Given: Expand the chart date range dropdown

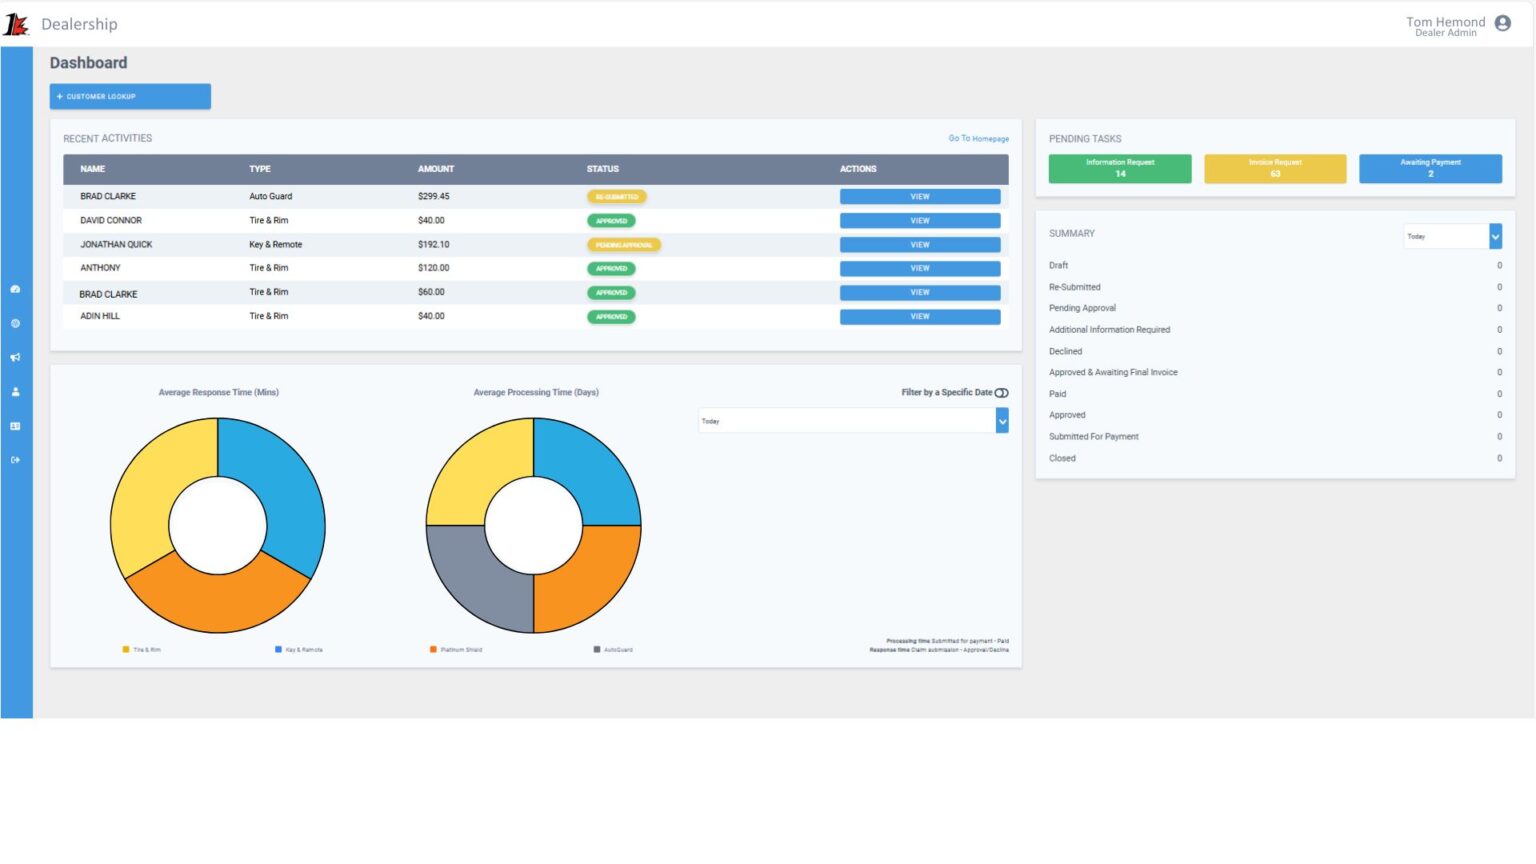Looking at the screenshot, I should [850, 420].
